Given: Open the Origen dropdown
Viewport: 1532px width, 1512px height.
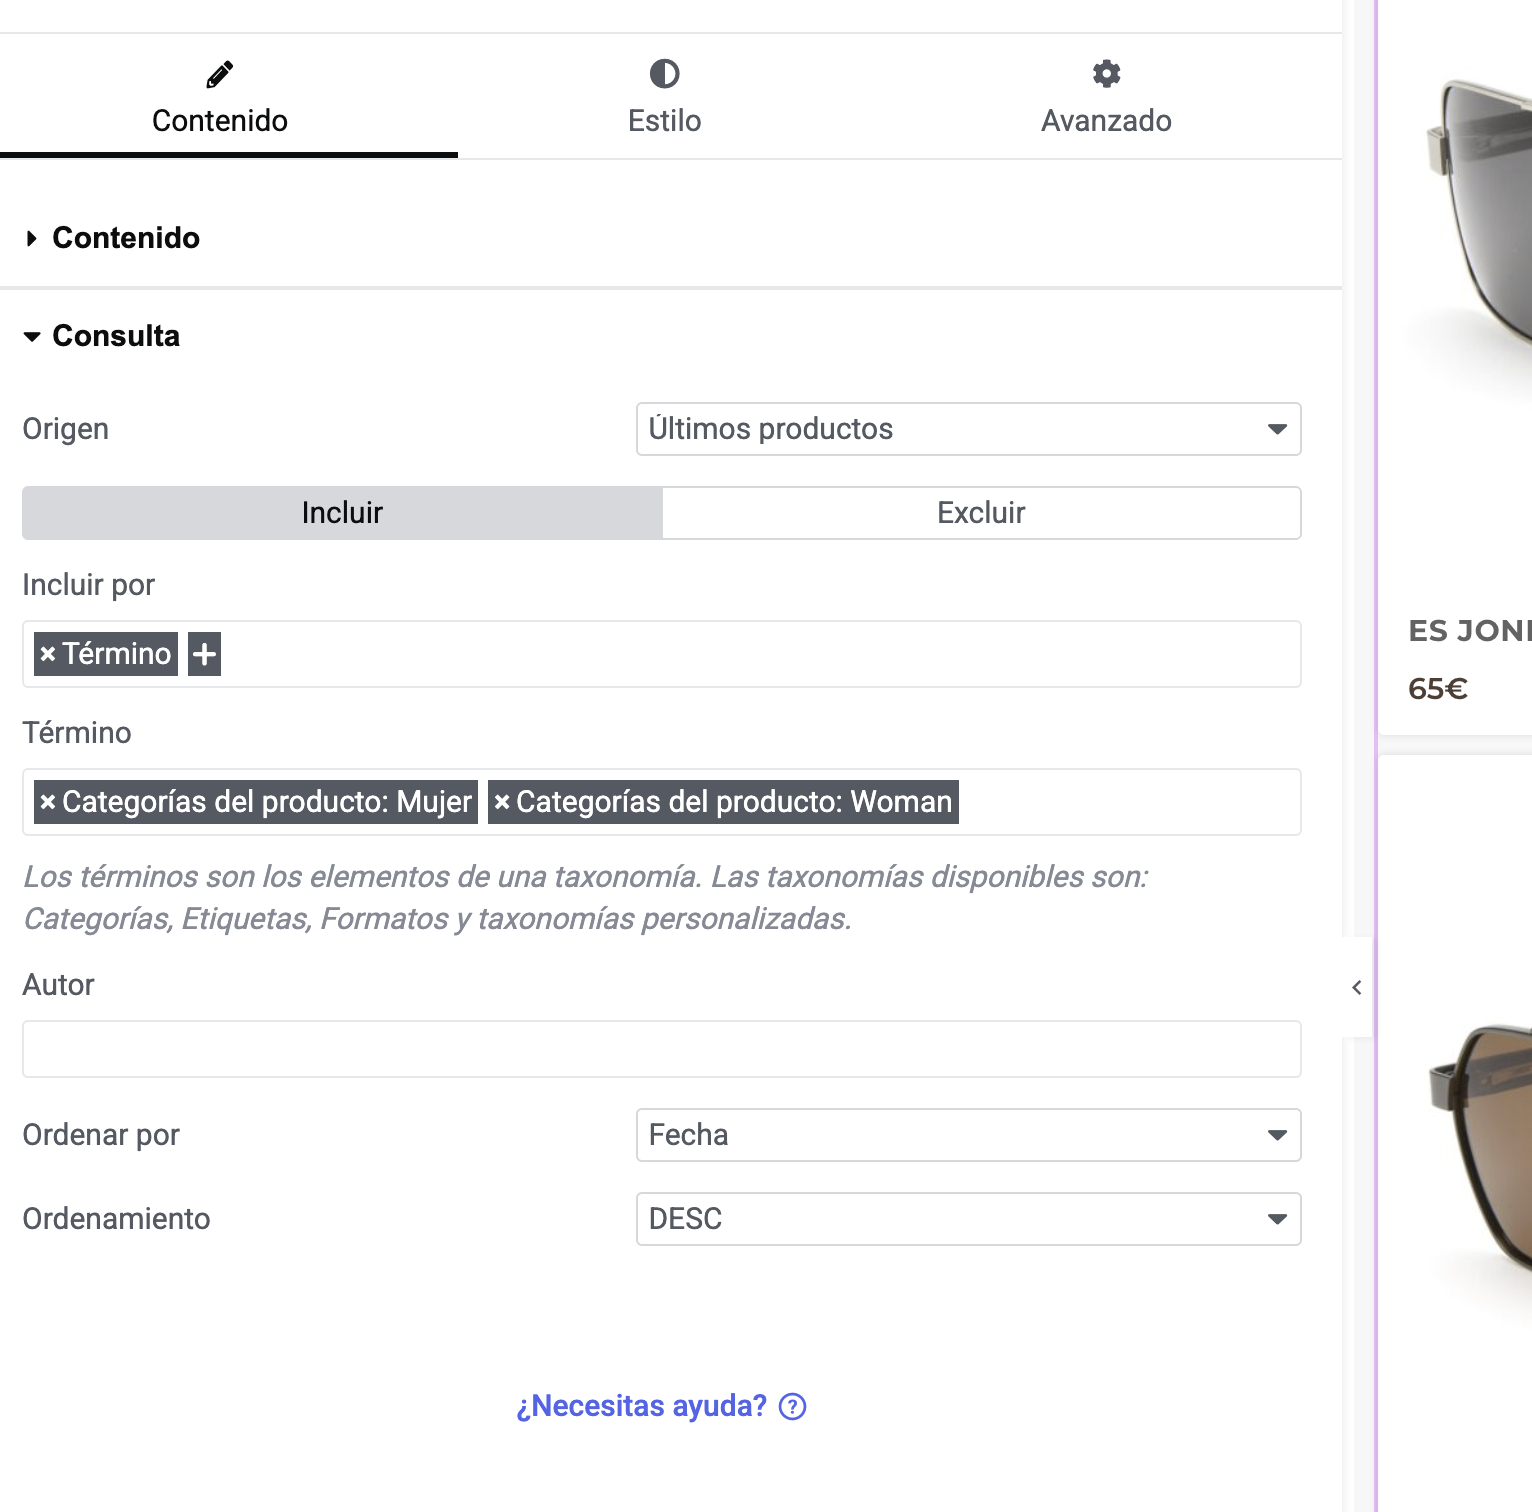Looking at the screenshot, I should (968, 429).
